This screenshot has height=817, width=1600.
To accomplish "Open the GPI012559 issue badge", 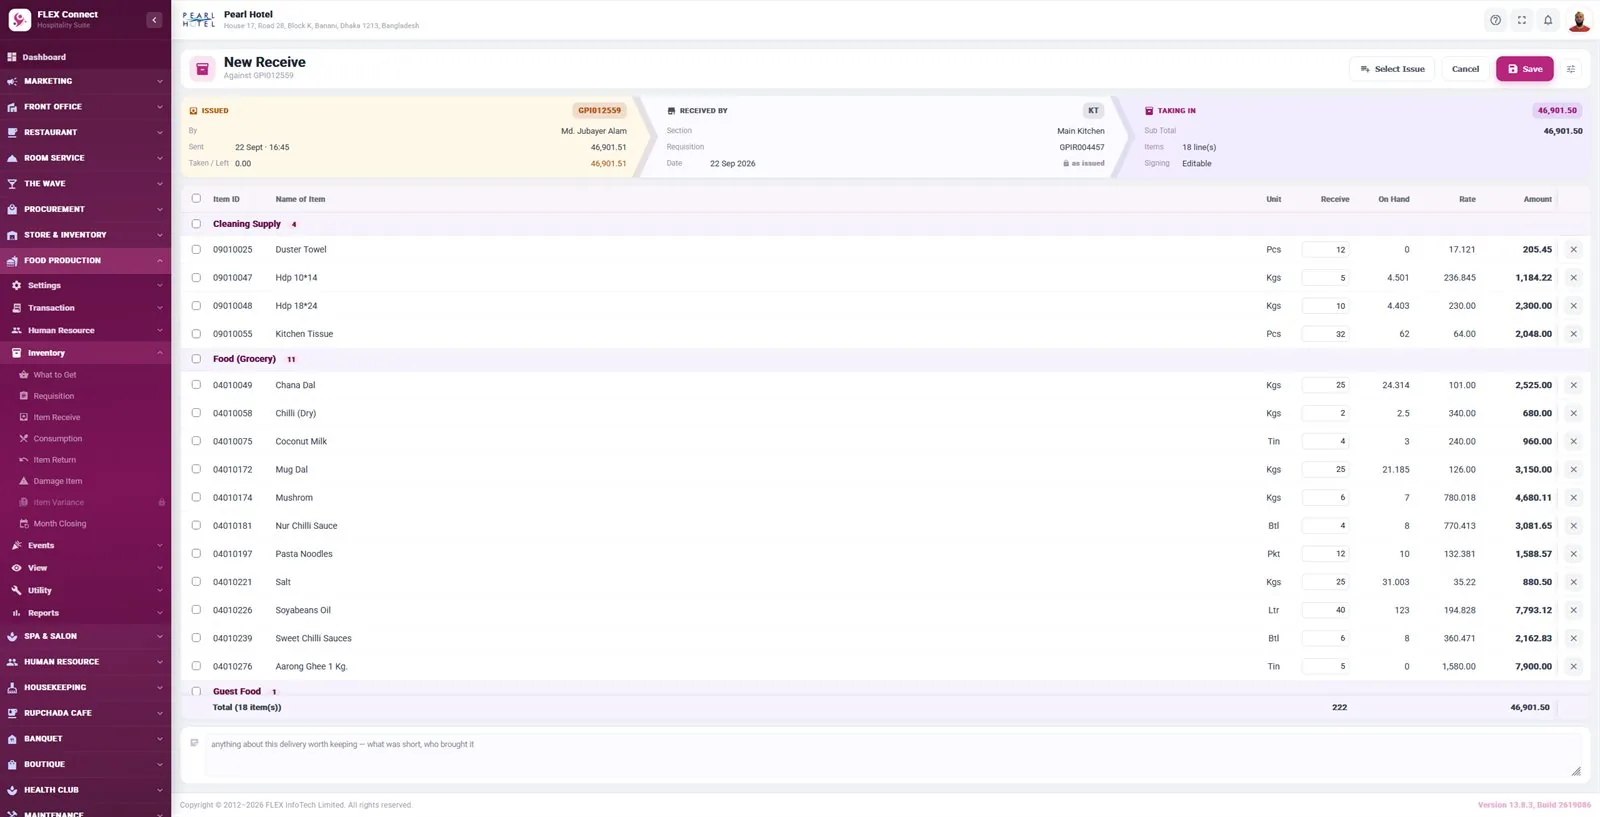I will point(599,111).
